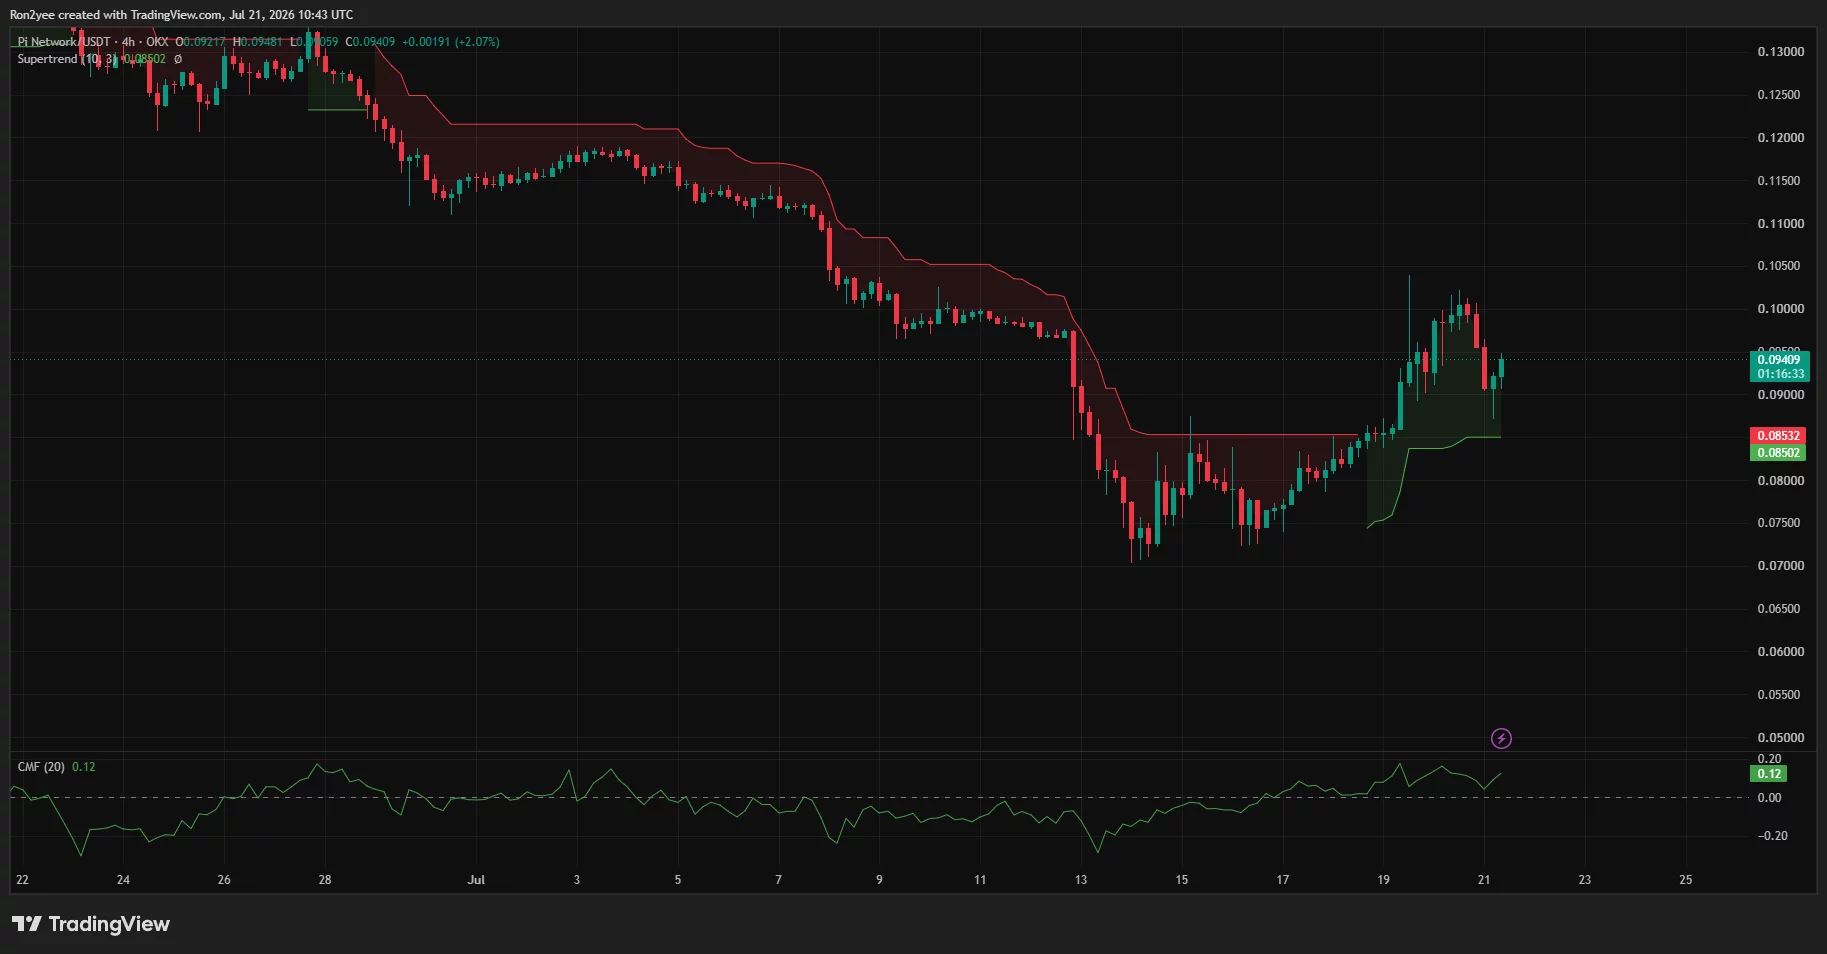Click the 0.13000 price axis label
Viewport: 1827px width, 954px height.
click(x=1780, y=52)
